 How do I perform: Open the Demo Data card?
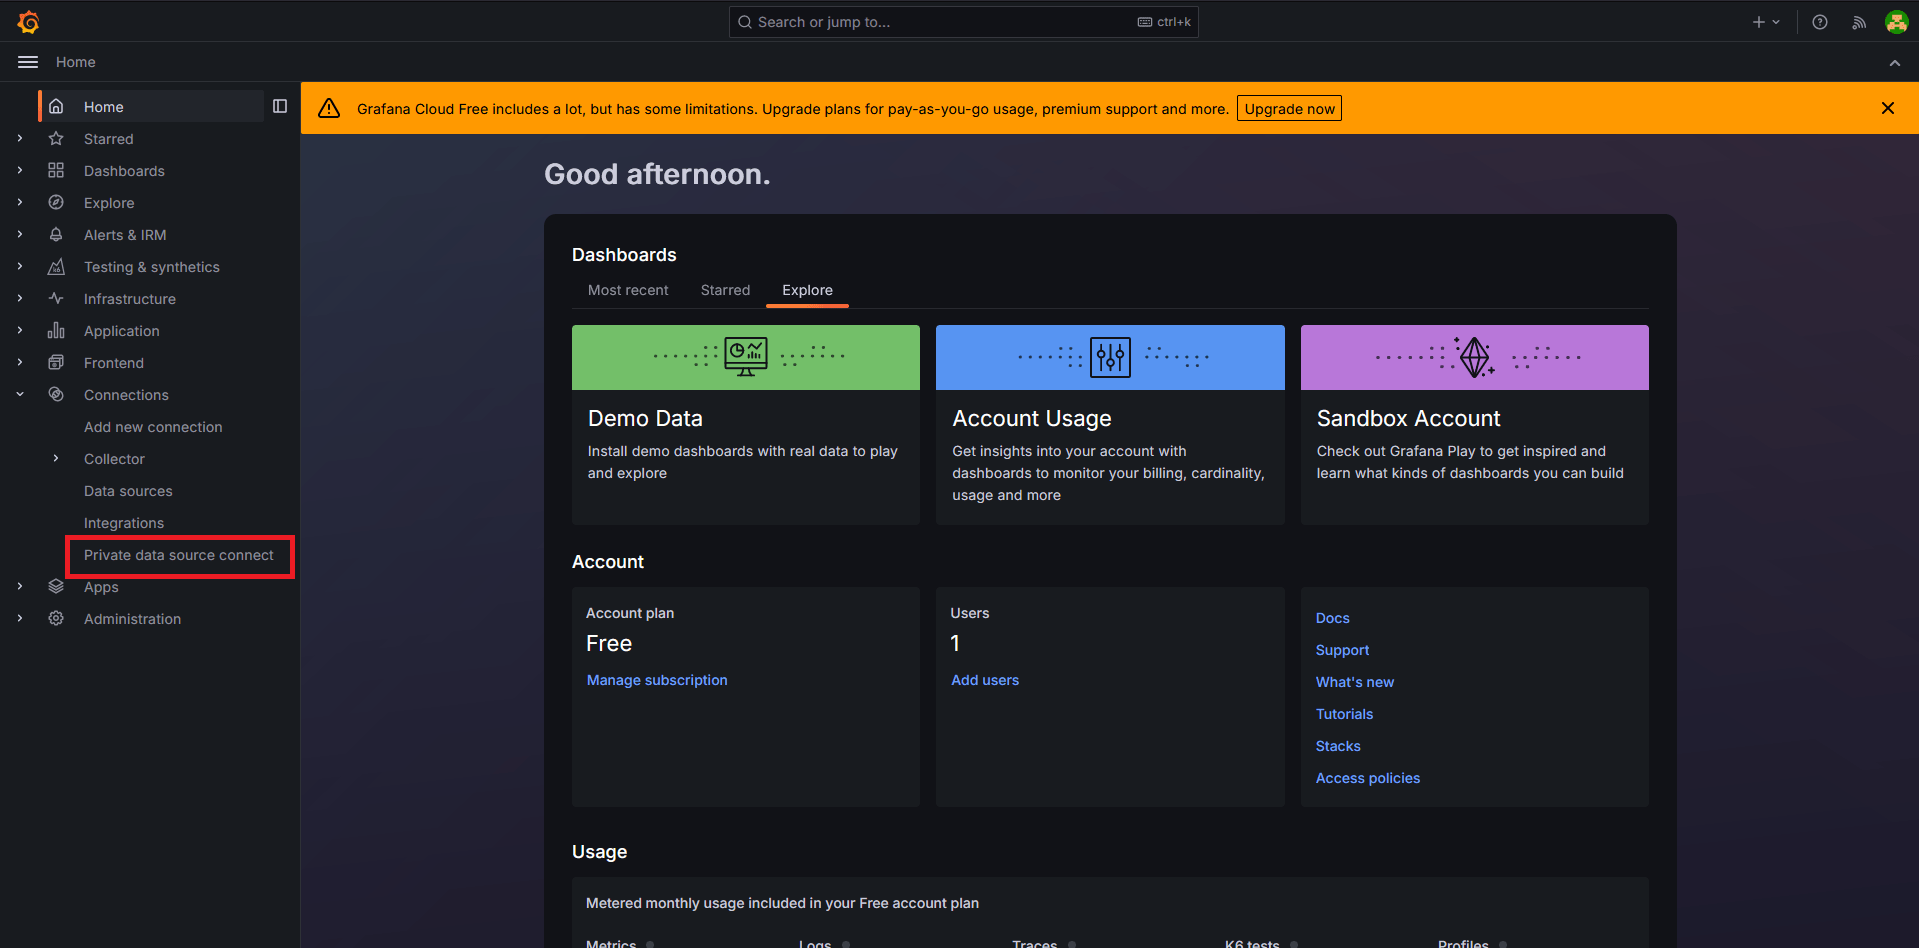click(745, 424)
